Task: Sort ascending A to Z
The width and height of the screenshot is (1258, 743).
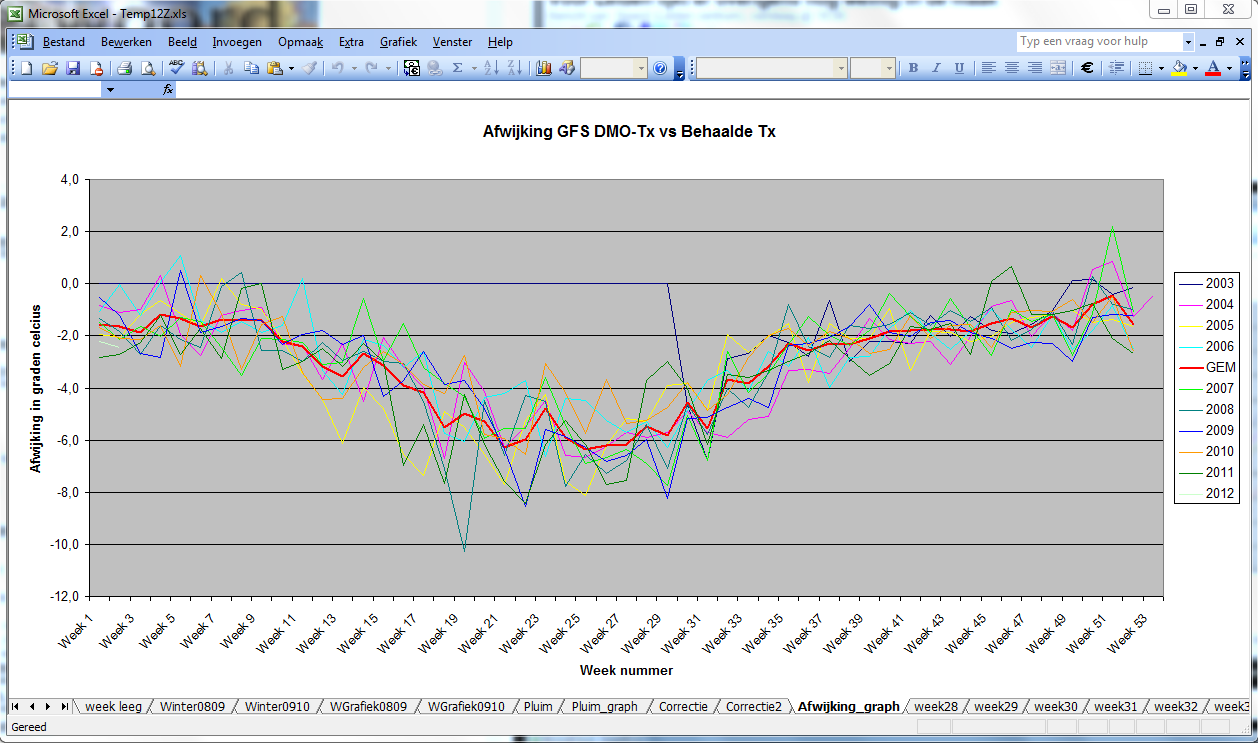Action: [x=491, y=68]
